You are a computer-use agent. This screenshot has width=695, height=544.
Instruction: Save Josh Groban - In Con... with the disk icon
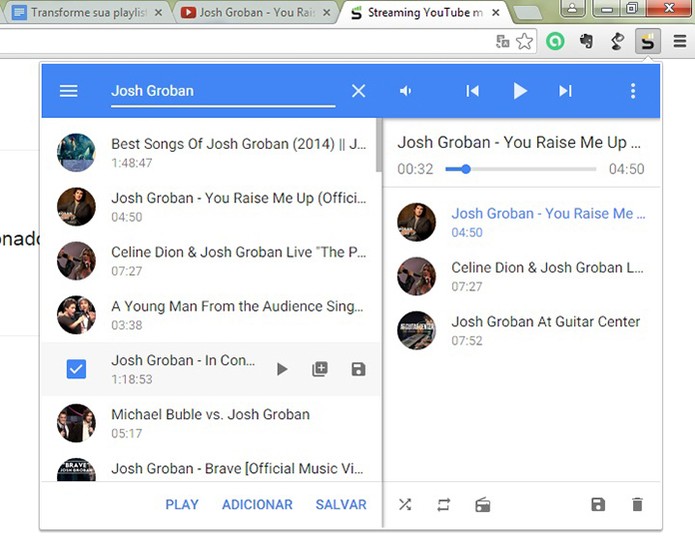point(358,369)
